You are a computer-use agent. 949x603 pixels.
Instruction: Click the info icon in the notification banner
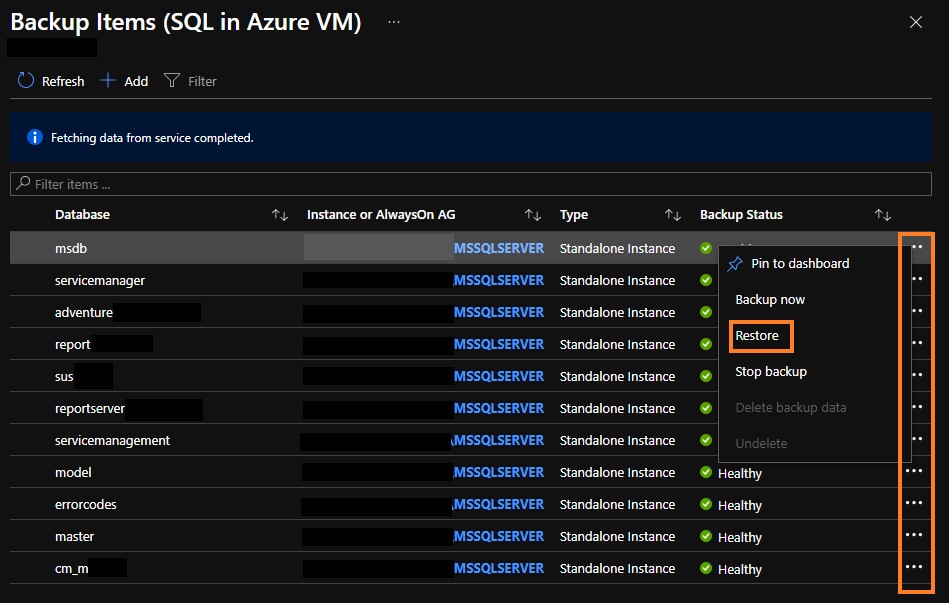coord(35,137)
